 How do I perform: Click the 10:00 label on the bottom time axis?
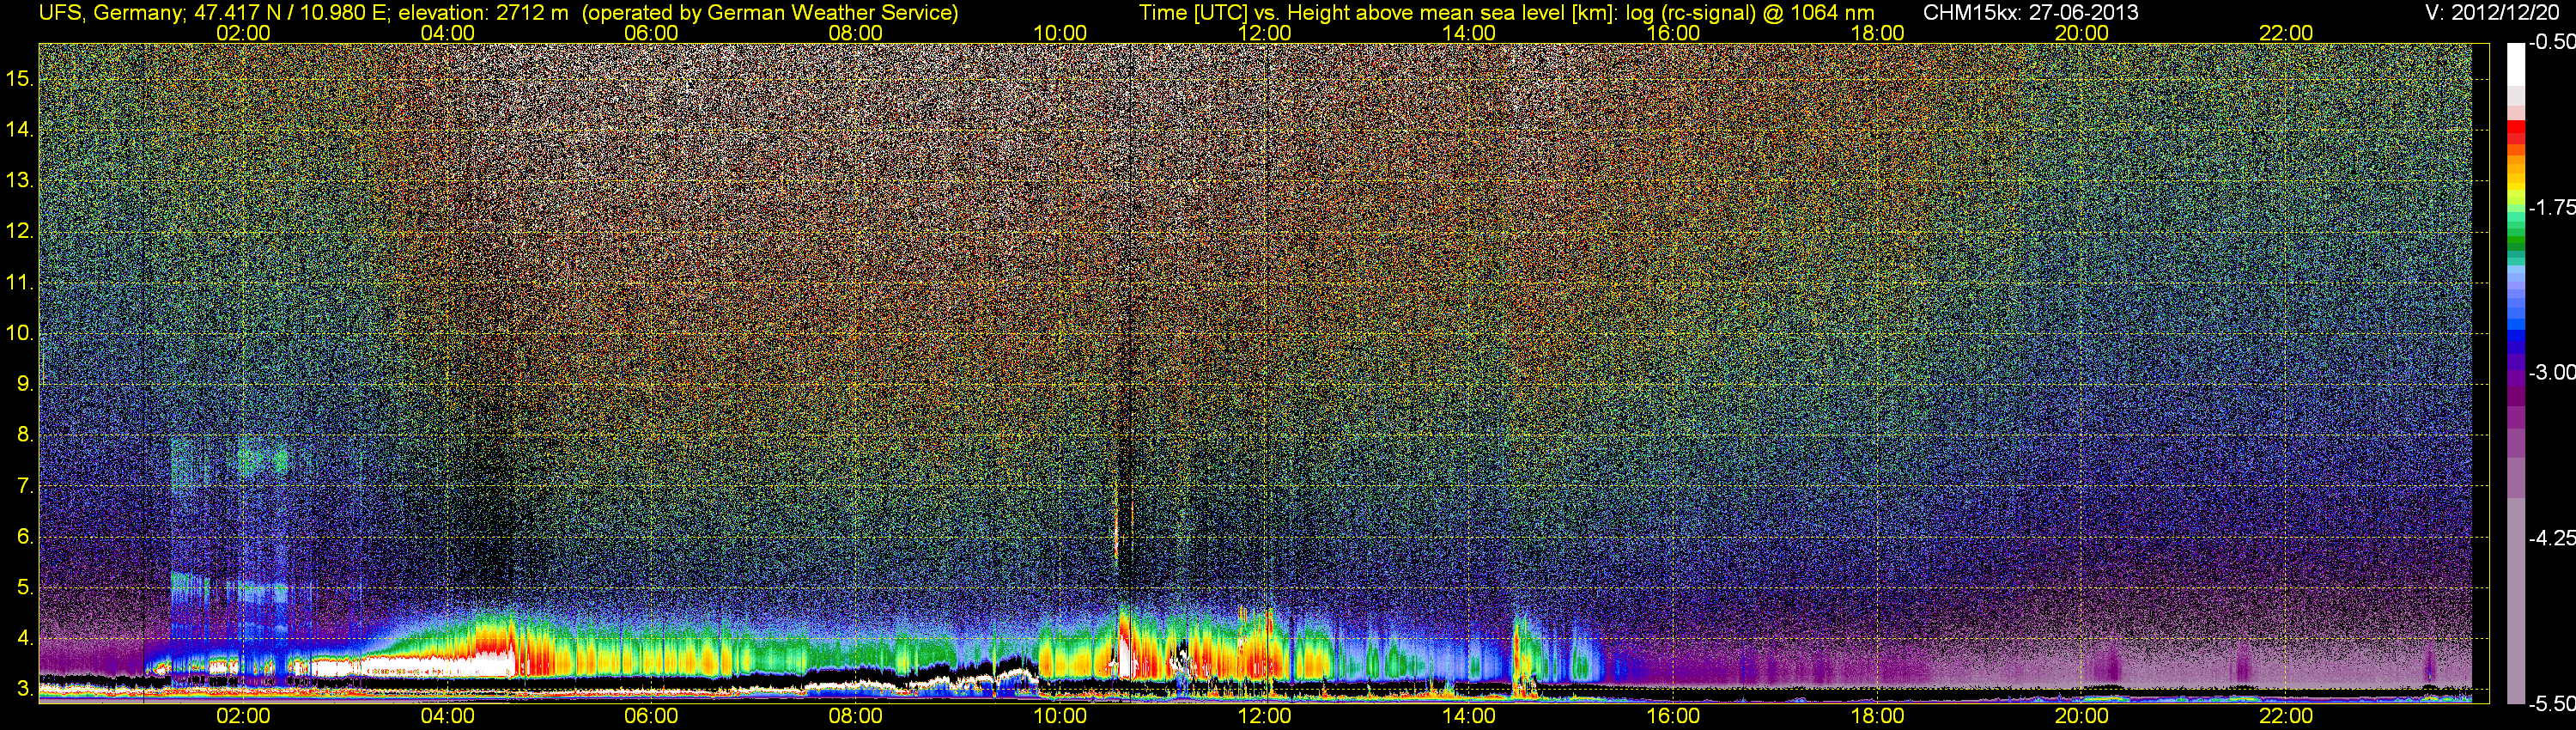[x=1060, y=716]
